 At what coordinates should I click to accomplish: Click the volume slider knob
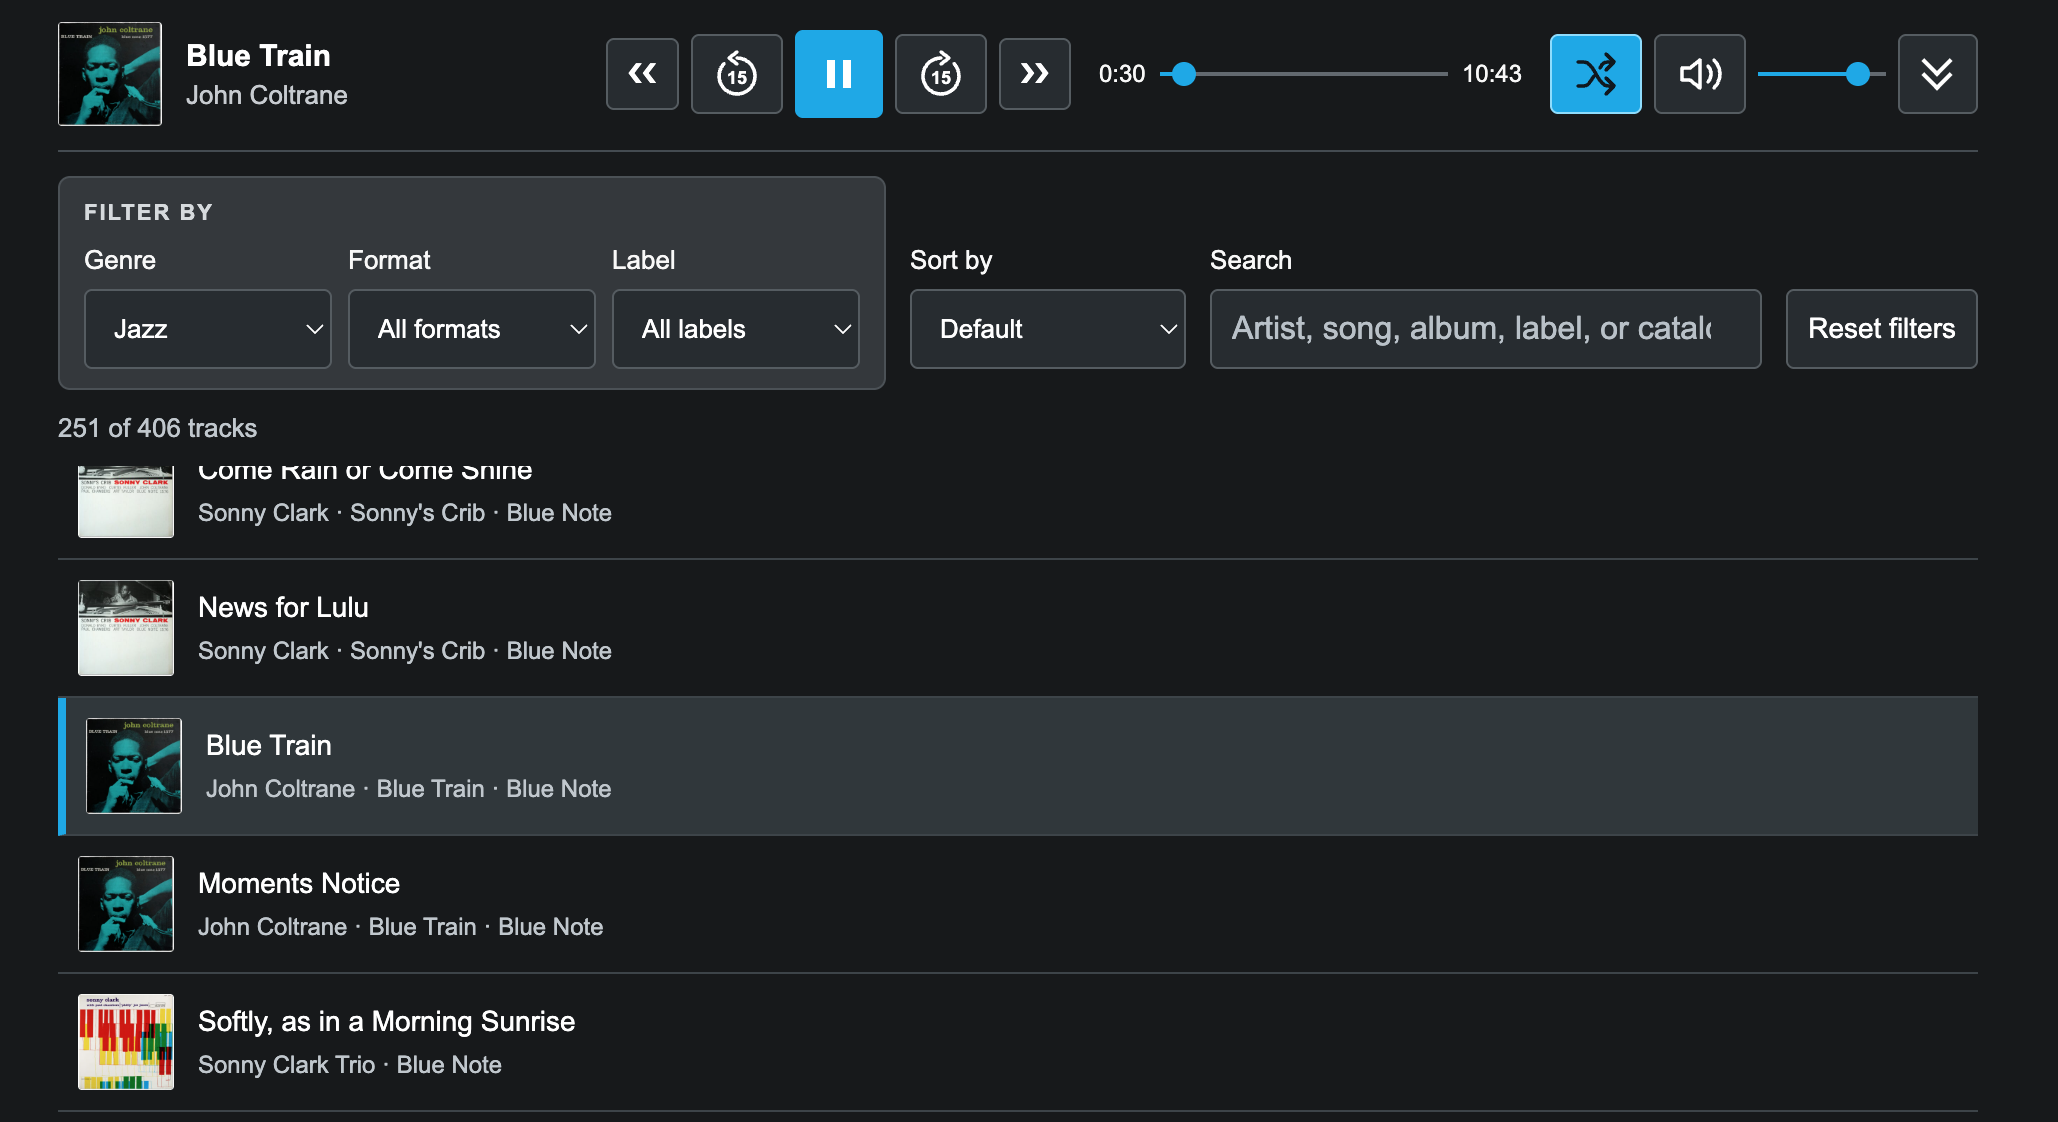point(1858,74)
